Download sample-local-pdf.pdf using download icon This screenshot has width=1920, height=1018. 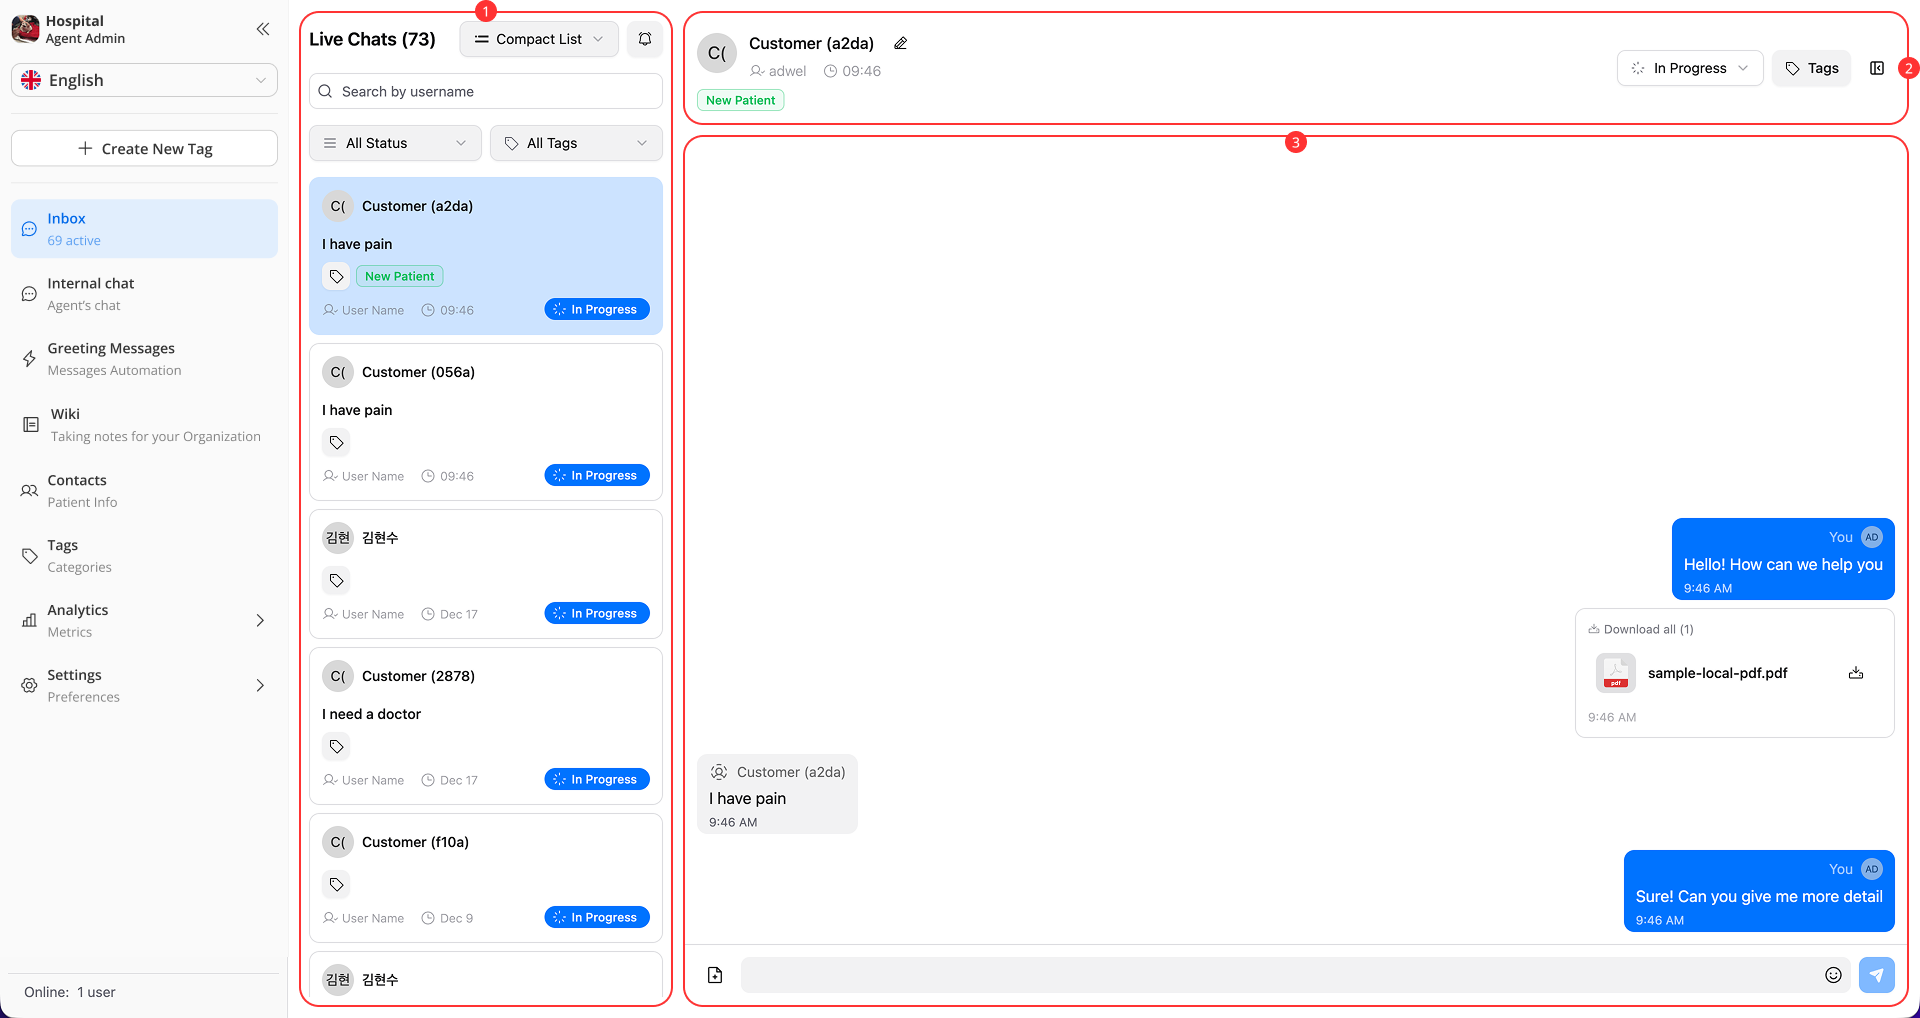point(1856,673)
